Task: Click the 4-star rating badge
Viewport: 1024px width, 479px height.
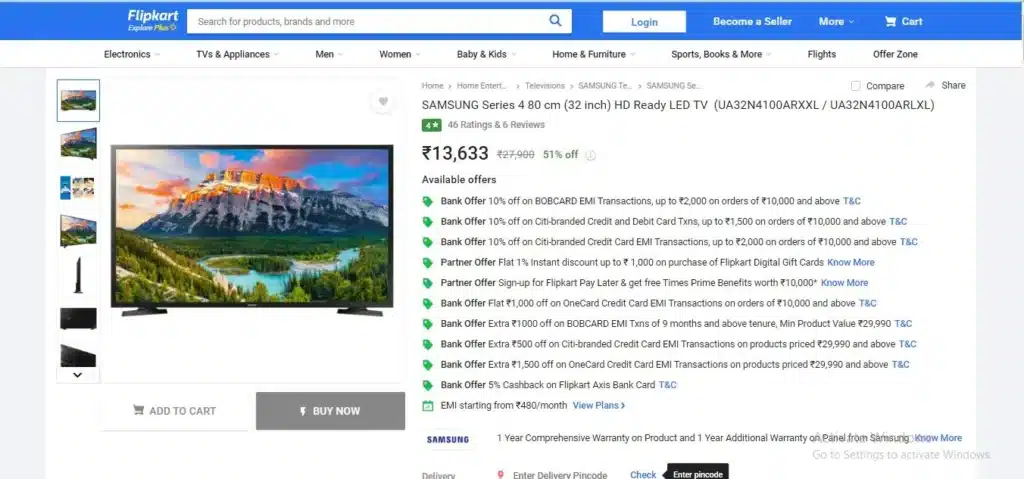Action: pyautogui.click(x=431, y=125)
